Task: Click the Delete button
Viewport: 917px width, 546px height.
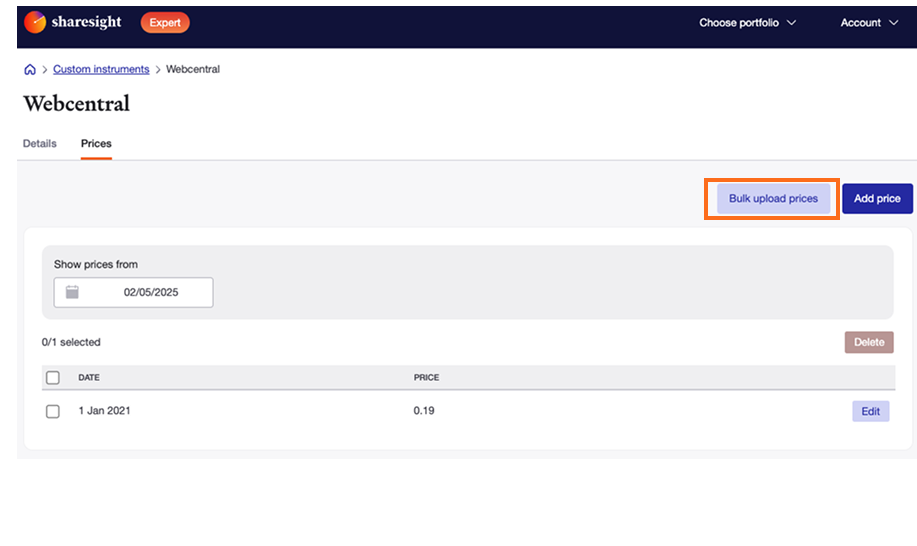Action: pyautogui.click(x=869, y=343)
